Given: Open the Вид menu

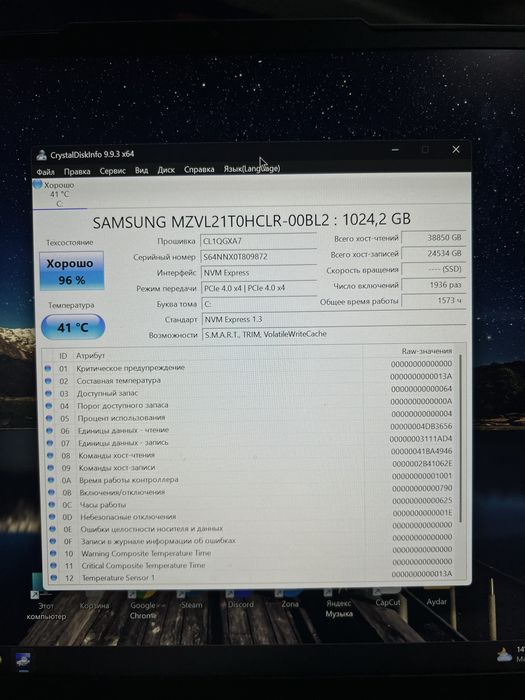Looking at the screenshot, I should [142, 171].
